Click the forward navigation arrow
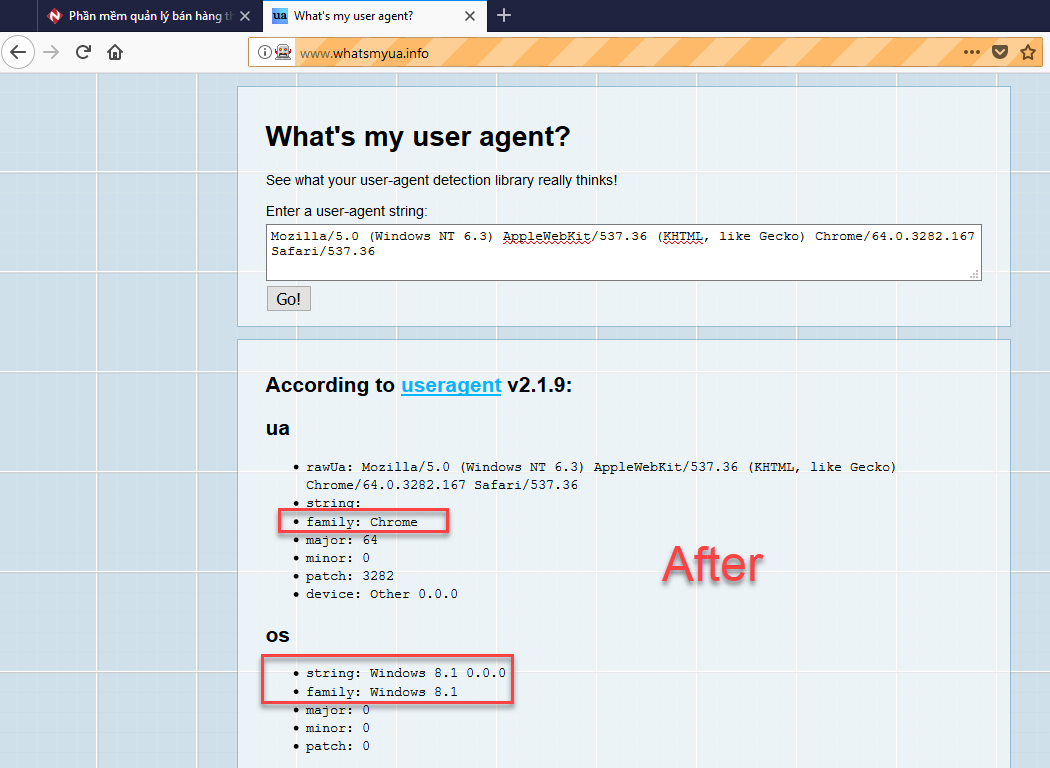The height and width of the screenshot is (768, 1050). [x=51, y=52]
